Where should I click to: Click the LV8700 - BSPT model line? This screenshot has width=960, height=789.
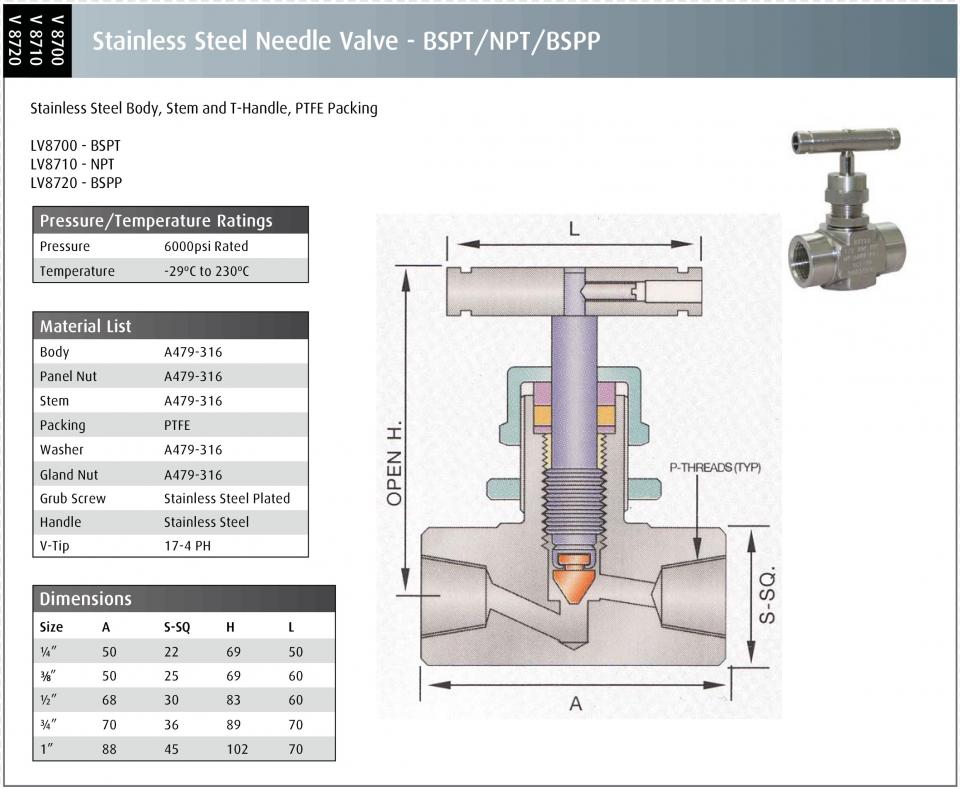[x=75, y=146]
